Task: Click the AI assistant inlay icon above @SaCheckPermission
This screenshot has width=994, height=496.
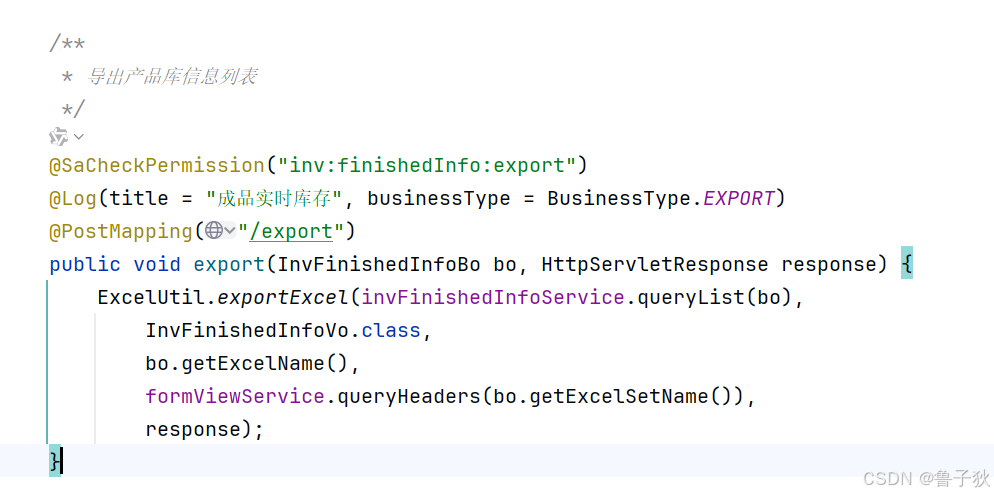Action: 59,136
